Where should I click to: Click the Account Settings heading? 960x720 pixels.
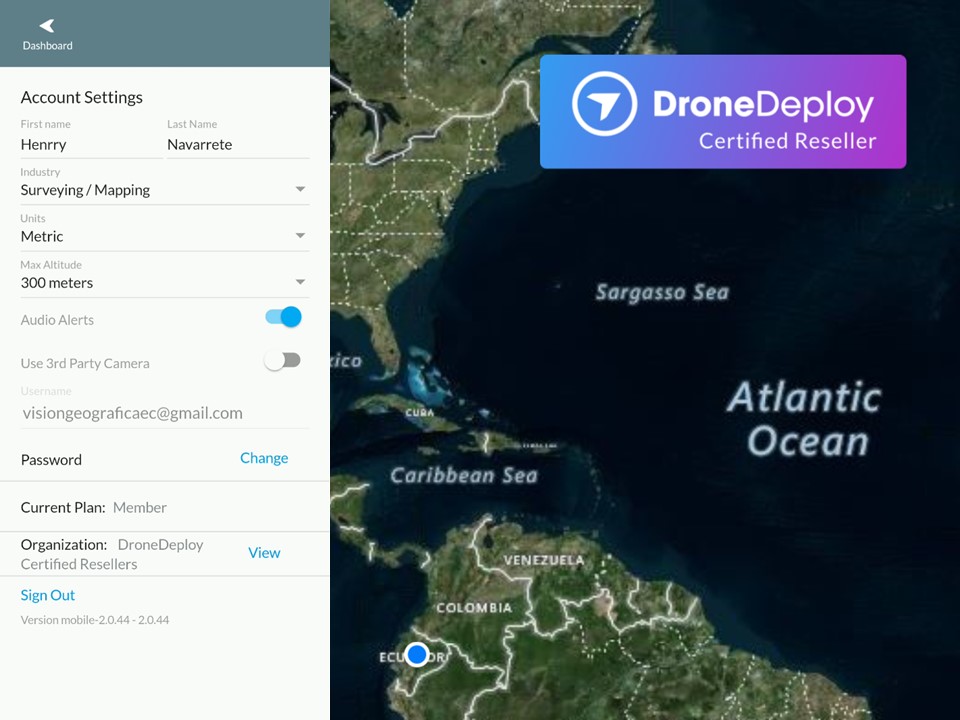pos(81,97)
